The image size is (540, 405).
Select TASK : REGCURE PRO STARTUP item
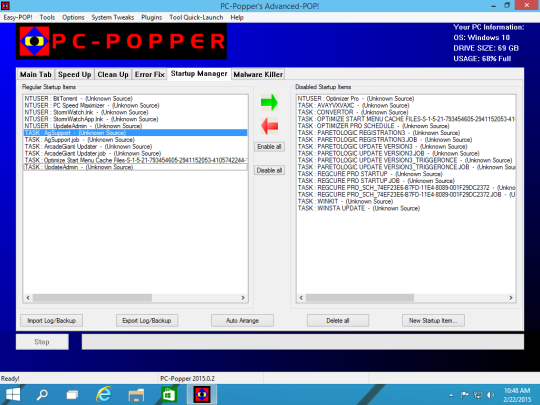pos(406,174)
